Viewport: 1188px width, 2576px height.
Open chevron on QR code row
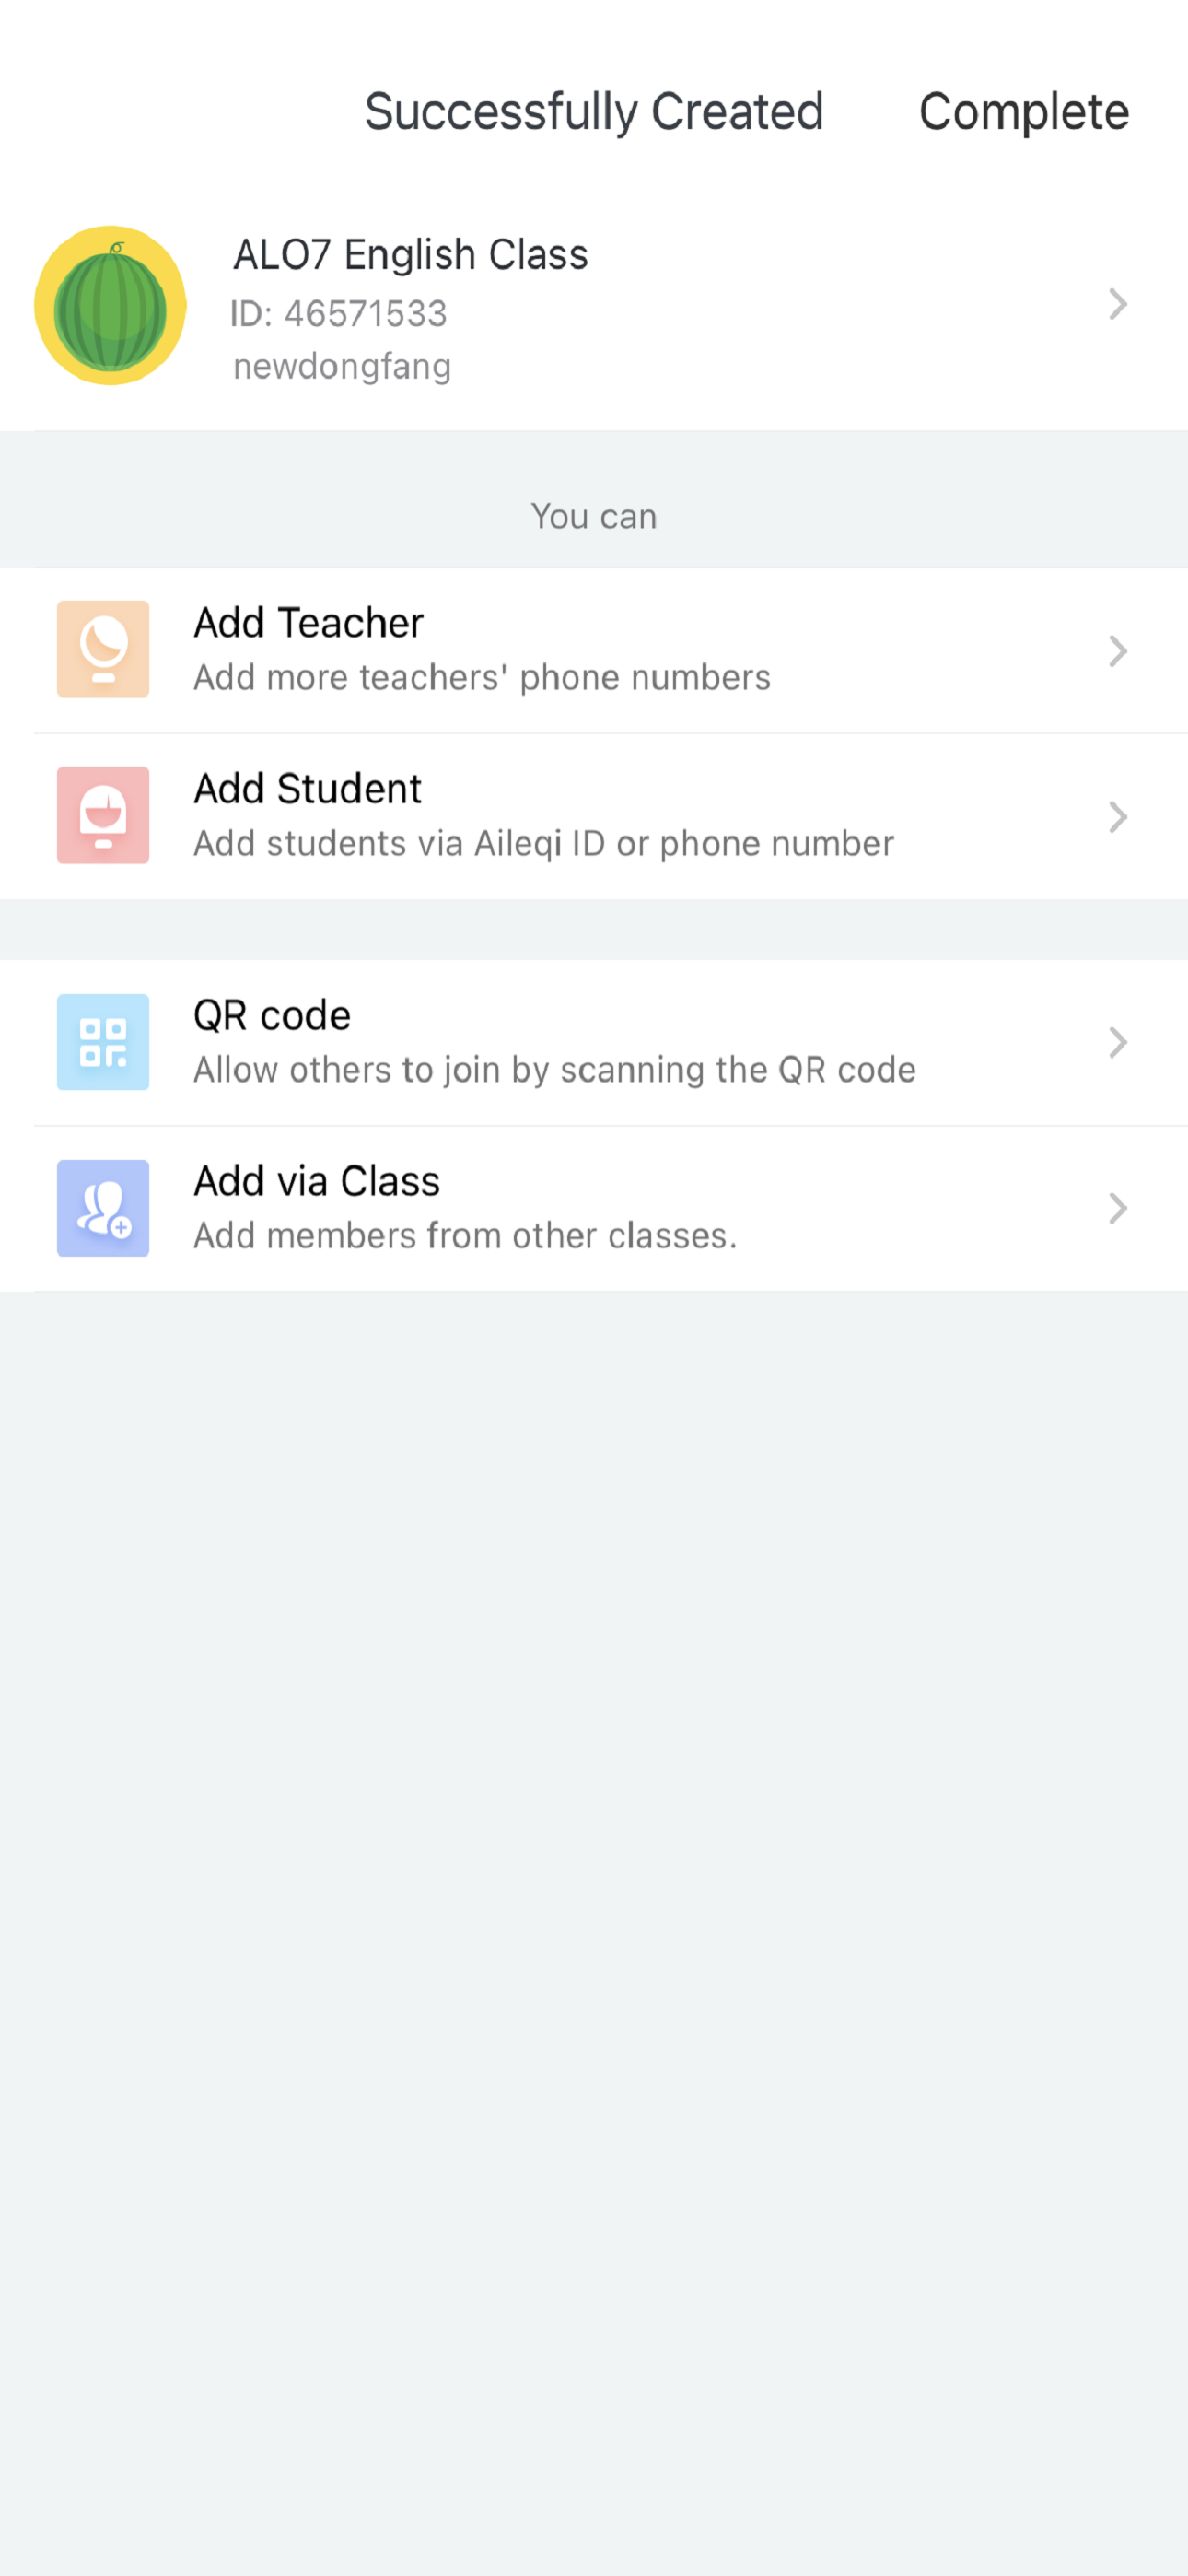(1118, 1043)
